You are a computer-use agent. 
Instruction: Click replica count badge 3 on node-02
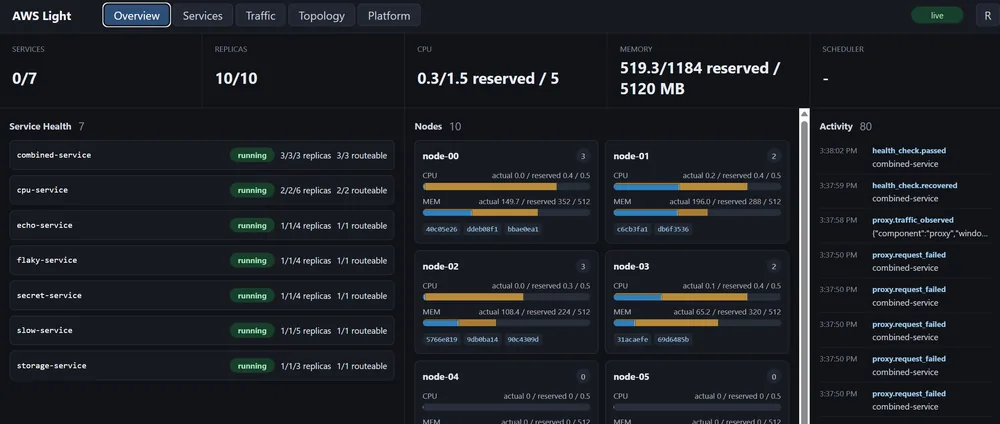tap(582, 267)
